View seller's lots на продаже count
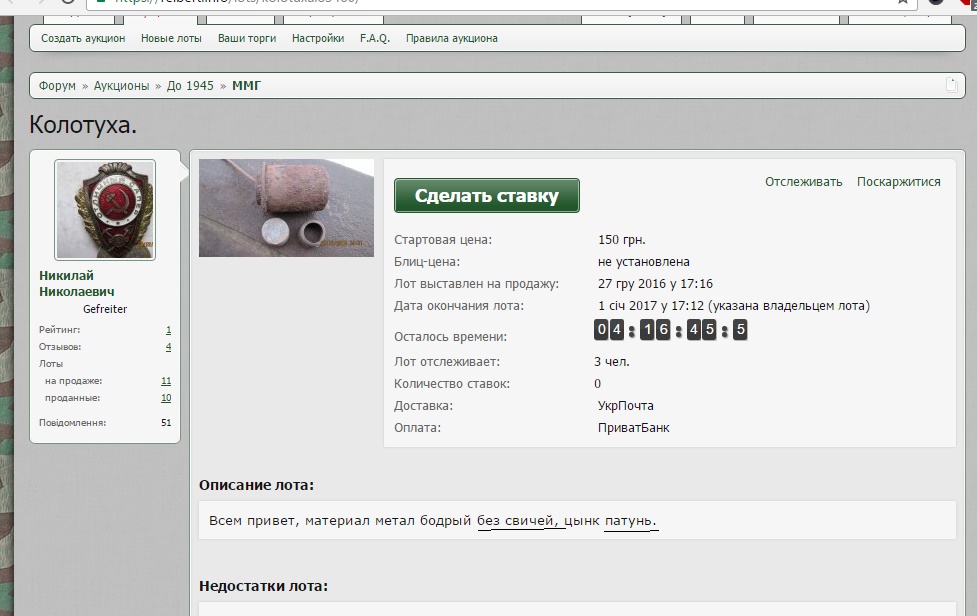This screenshot has width=977, height=616. point(165,381)
